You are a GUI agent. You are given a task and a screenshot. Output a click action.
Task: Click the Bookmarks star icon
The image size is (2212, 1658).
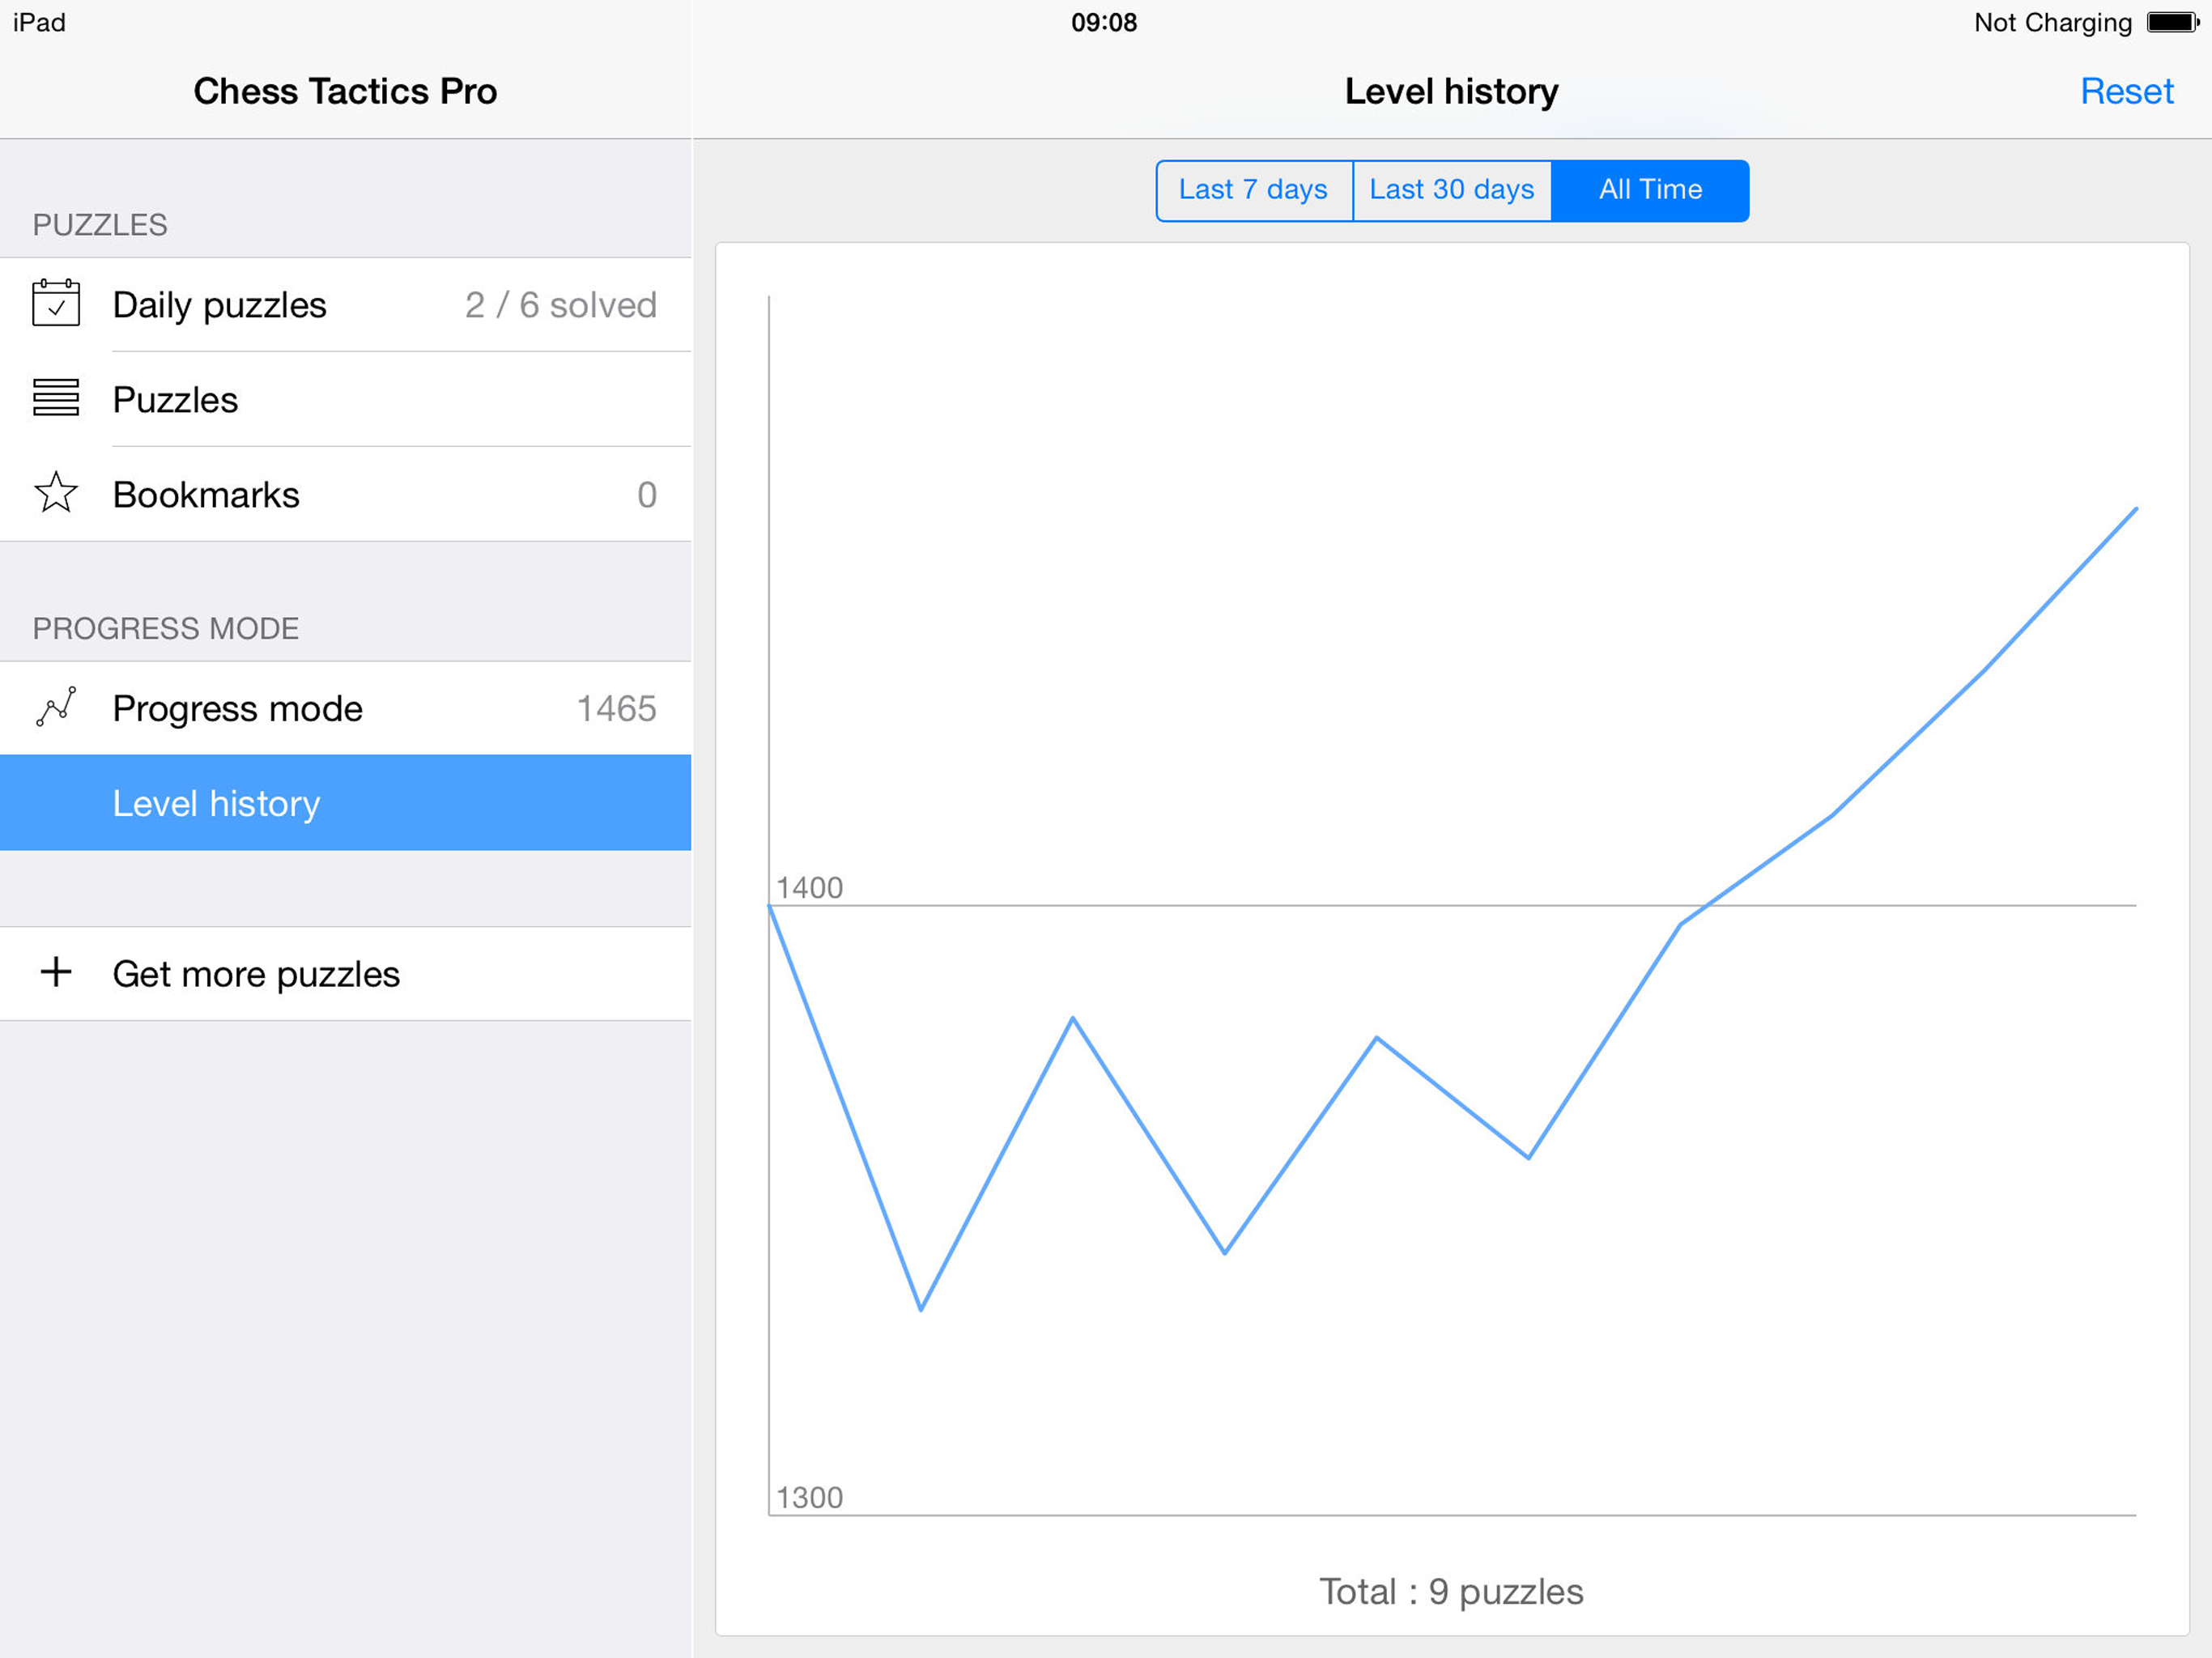coord(56,493)
